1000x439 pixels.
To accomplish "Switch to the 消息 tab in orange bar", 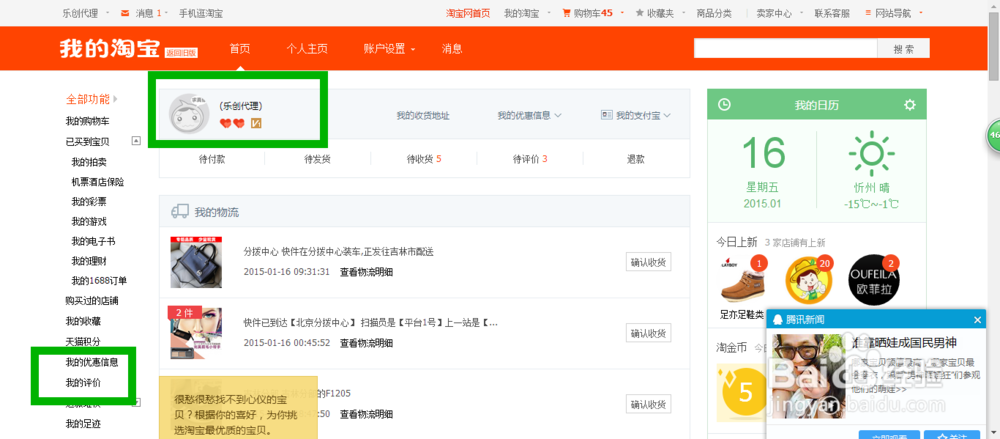I will (452, 48).
